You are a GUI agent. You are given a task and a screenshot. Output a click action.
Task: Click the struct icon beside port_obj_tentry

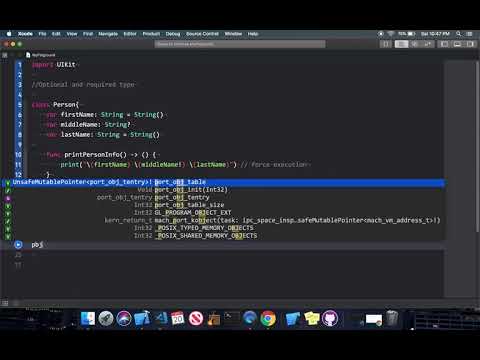(x=8, y=198)
